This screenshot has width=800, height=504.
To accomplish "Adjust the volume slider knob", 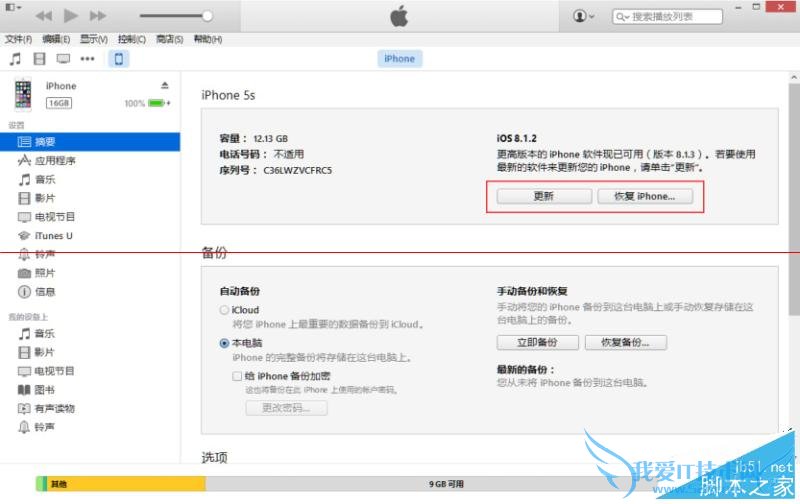I will click(207, 16).
